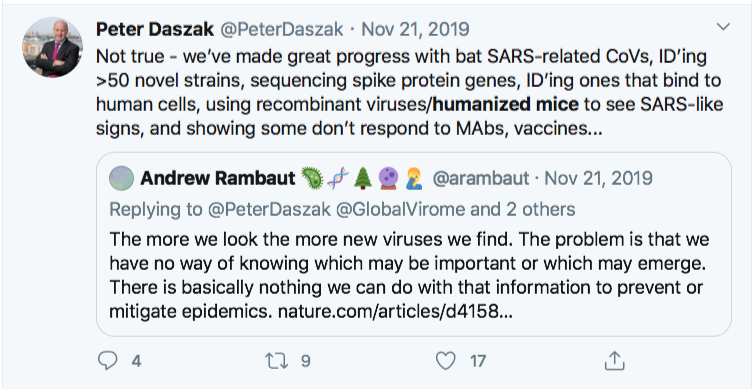Retweet using the arrows icon
Image resolution: width=752 pixels, height=389 pixels.
click(x=277, y=361)
